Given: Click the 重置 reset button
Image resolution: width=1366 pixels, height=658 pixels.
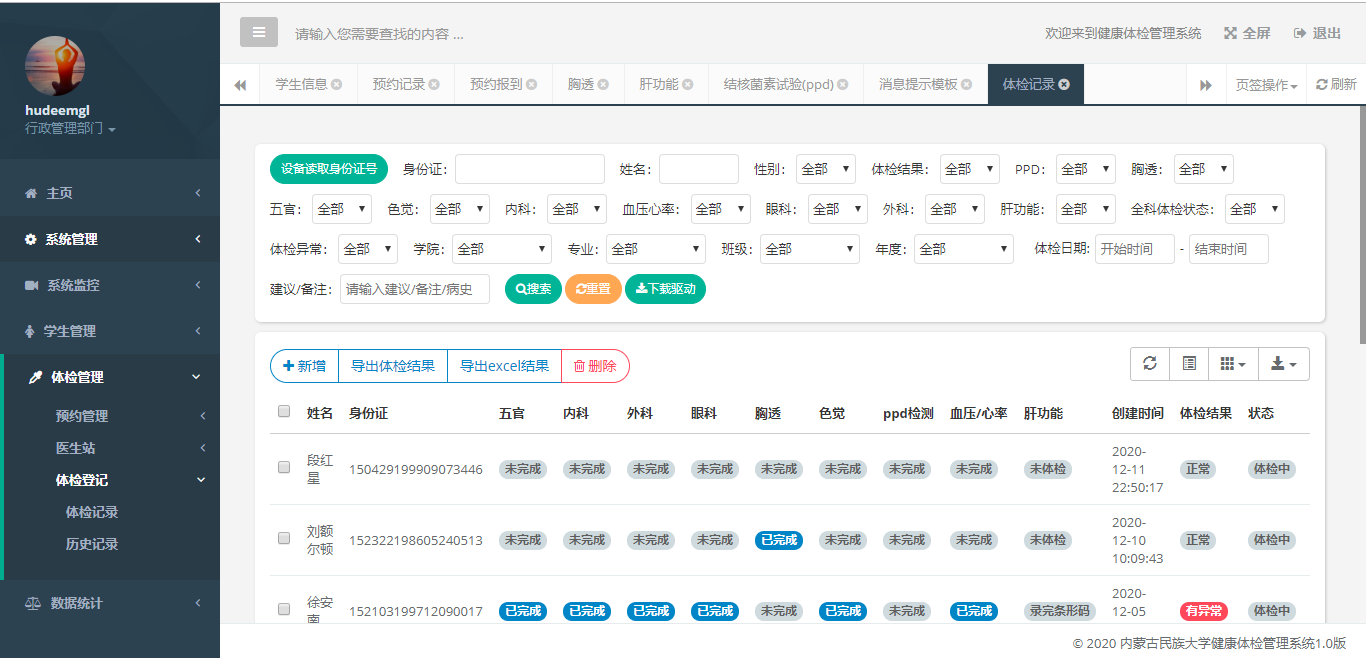Looking at the screenshot, I should pyautogui.click(x=593, y=289).
